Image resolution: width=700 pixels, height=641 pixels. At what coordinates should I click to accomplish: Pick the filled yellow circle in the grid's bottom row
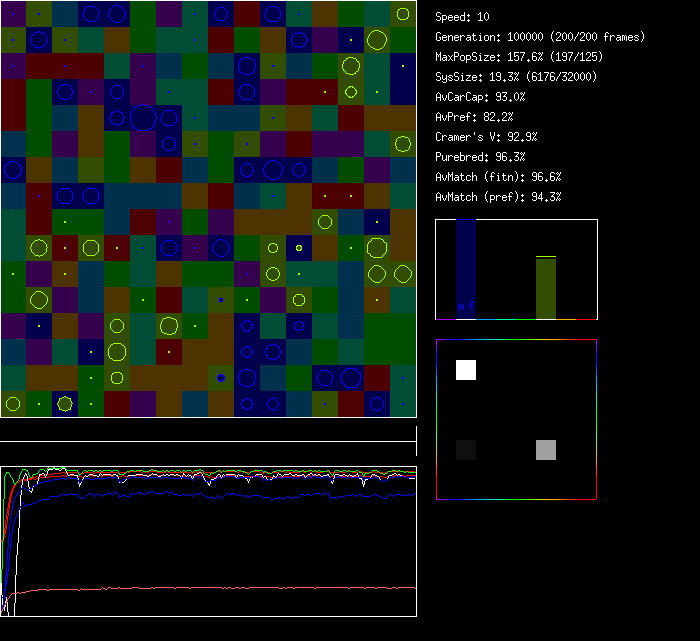pyautogui.click(x=65, y=404)
